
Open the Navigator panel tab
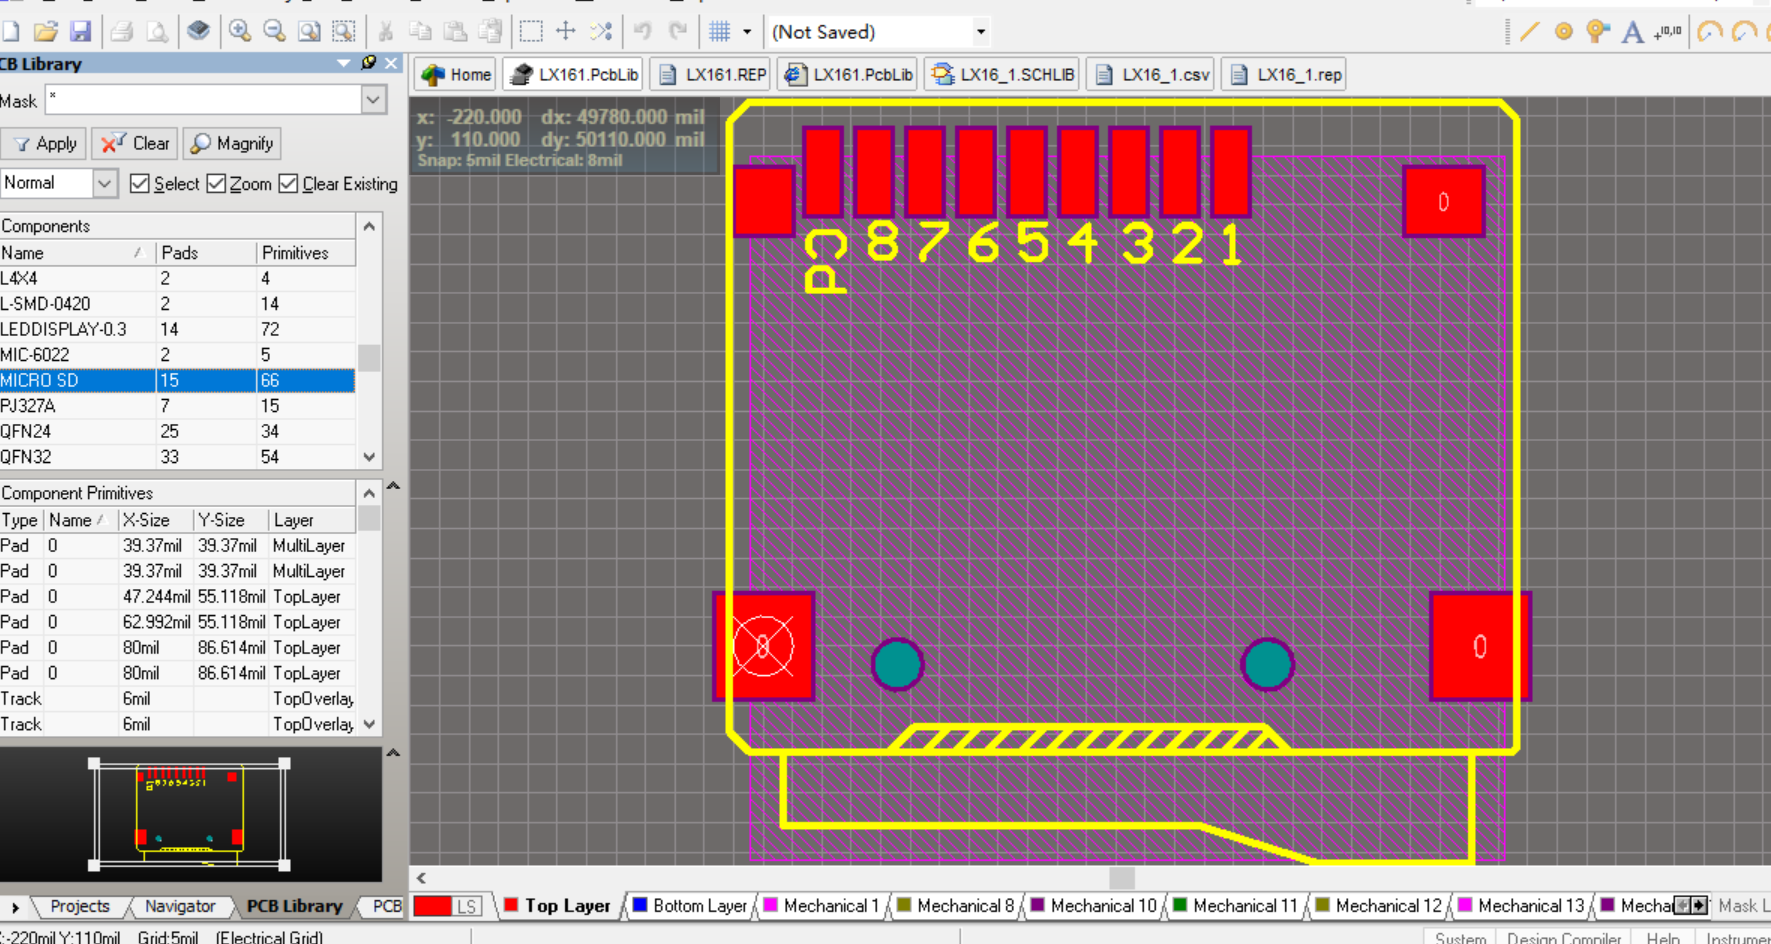pyautogui.click(x=180, y=906)
